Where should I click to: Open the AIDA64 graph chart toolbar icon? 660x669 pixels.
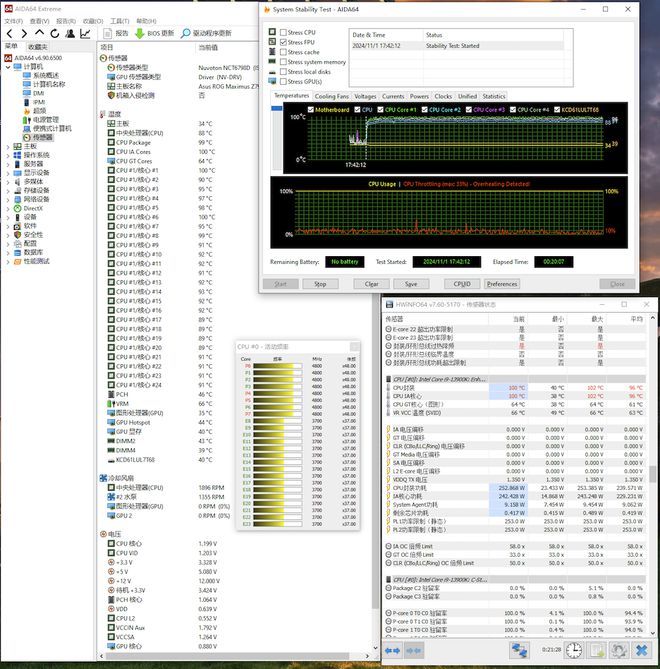[85, 33]
